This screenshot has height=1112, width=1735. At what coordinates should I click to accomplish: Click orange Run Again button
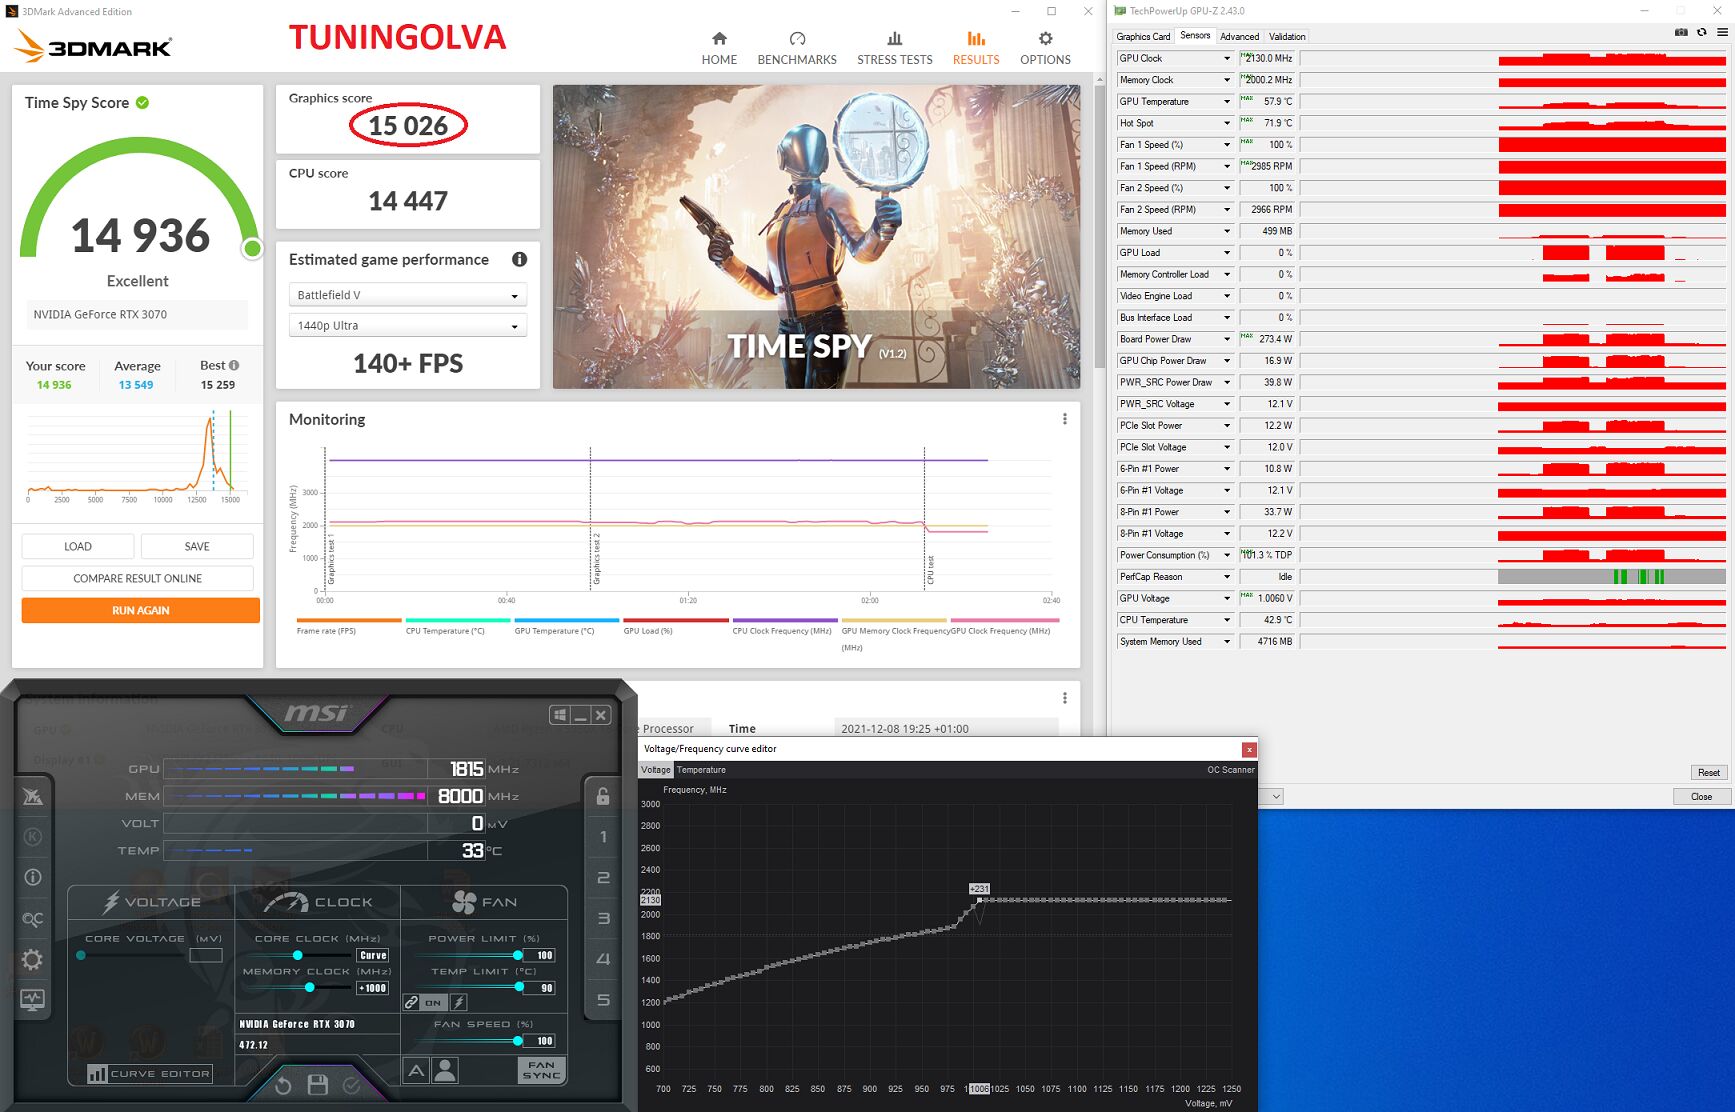[141, 610]
